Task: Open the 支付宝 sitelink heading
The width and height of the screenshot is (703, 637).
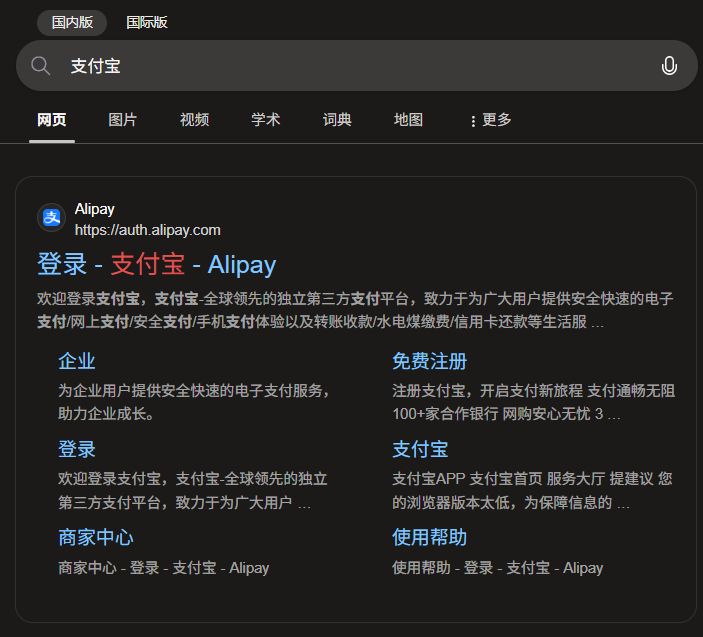Action: pyautogui.click(x=420, y=449)
